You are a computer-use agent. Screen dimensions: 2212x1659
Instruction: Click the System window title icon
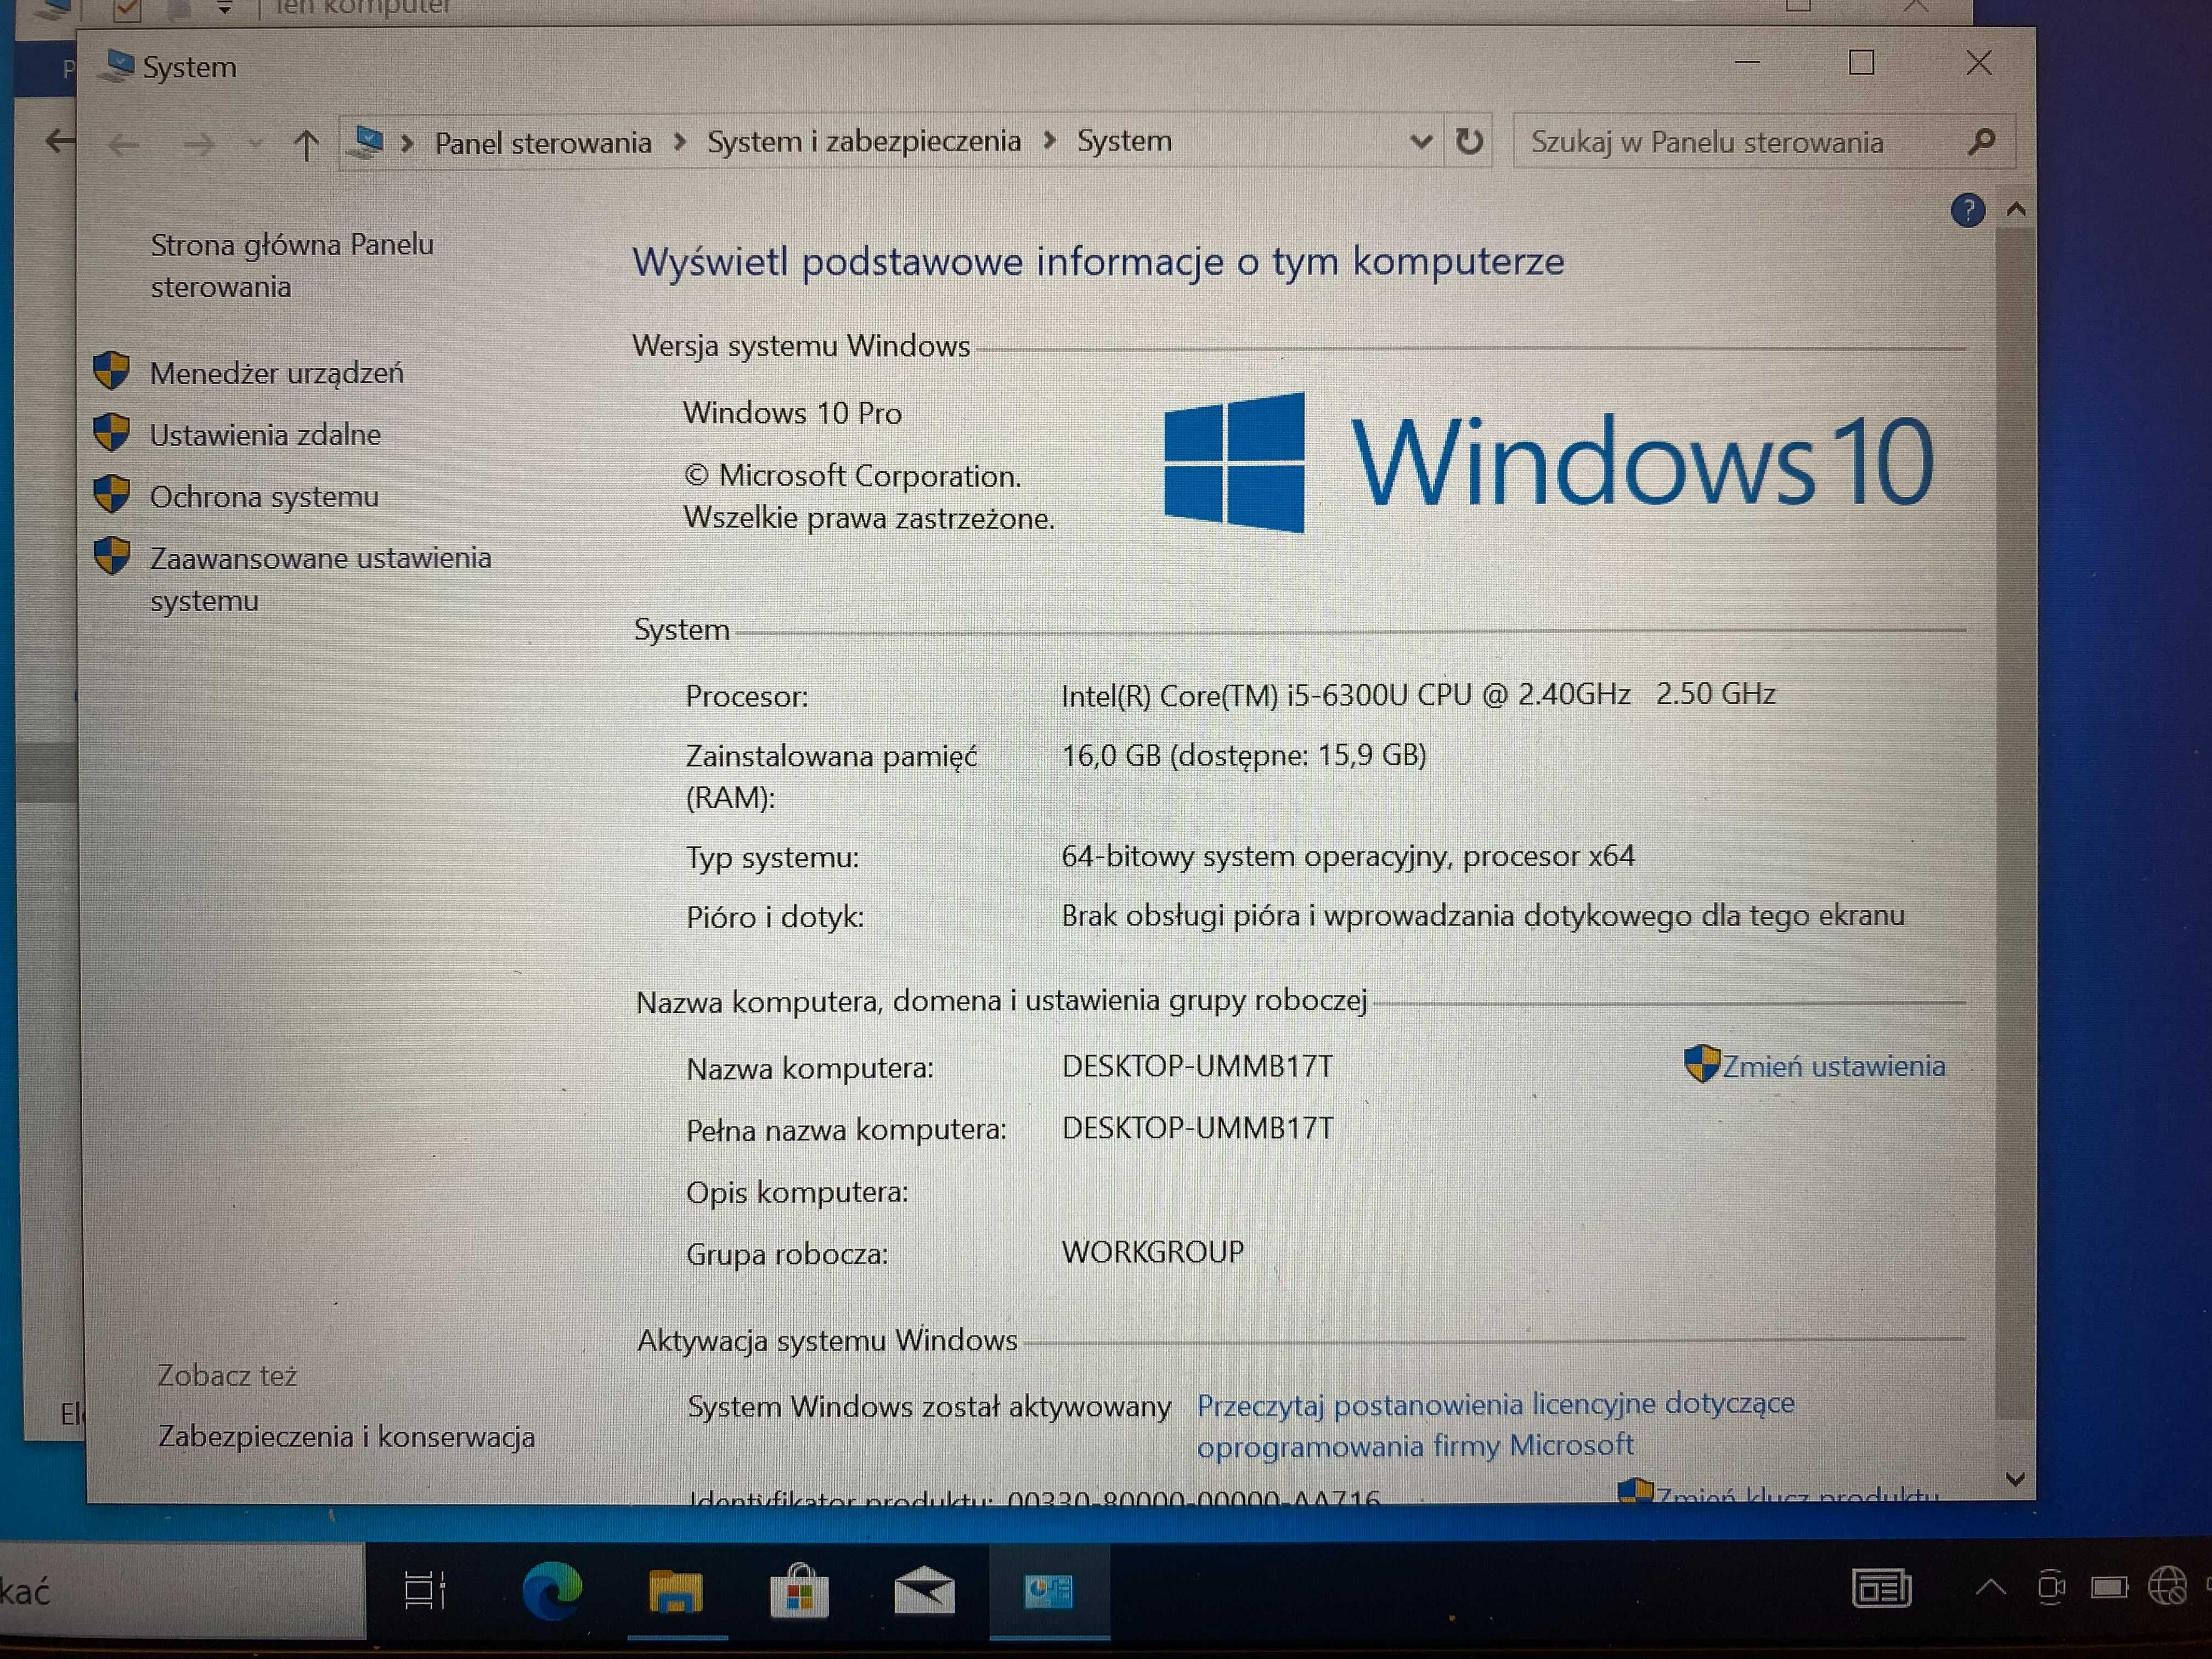117,66
